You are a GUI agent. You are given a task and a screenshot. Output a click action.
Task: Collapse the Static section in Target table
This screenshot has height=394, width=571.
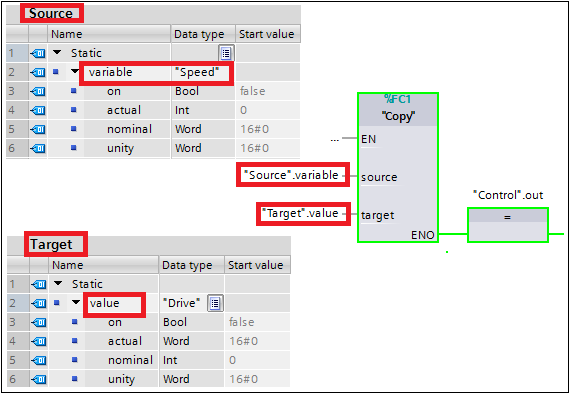point(58,283)
